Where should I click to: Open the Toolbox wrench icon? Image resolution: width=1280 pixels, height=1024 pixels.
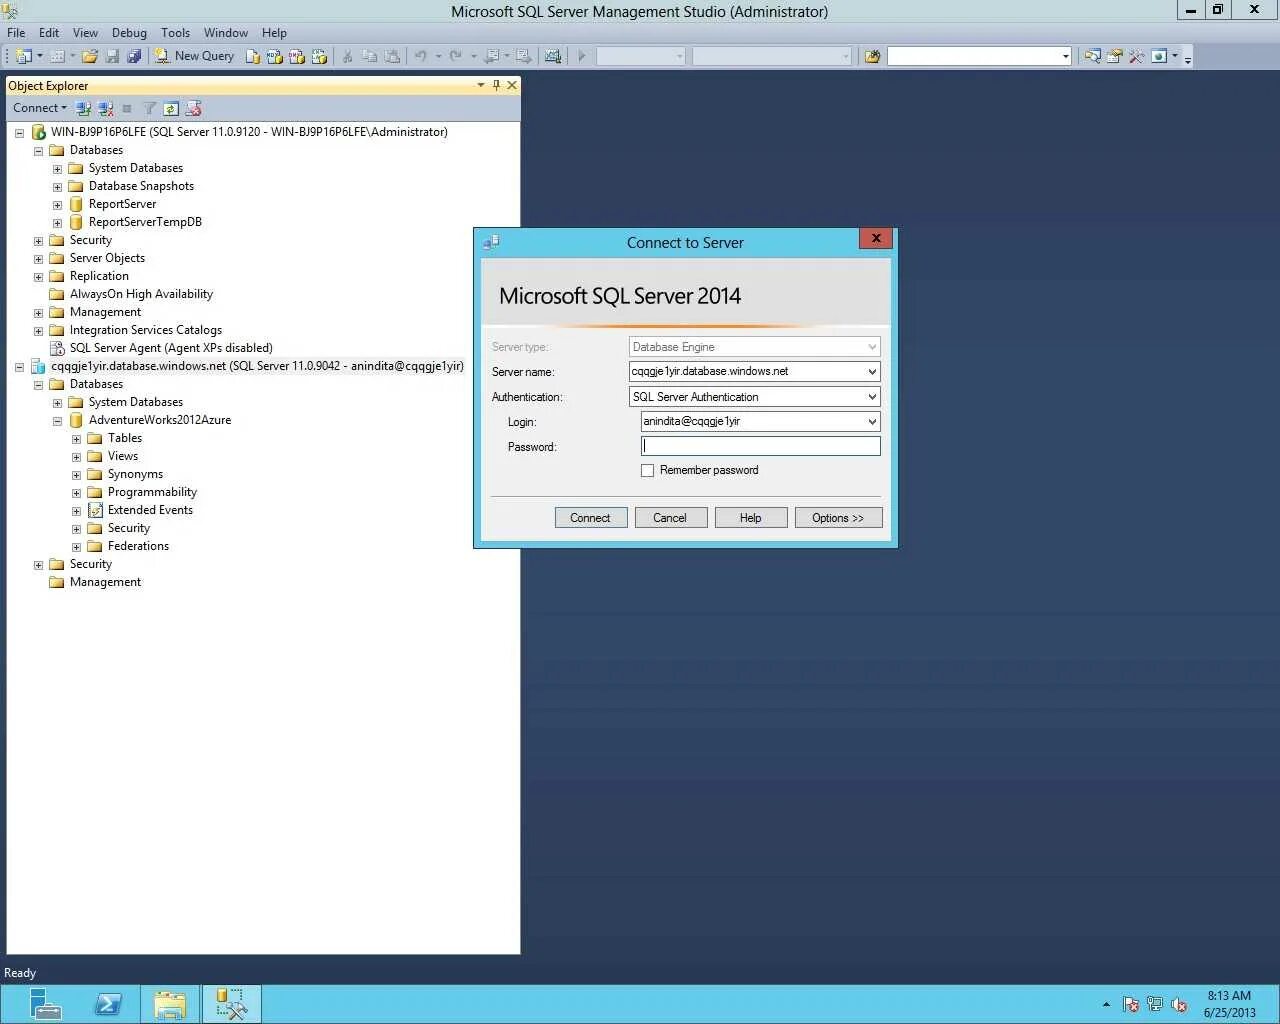[x=1136, y=56]
